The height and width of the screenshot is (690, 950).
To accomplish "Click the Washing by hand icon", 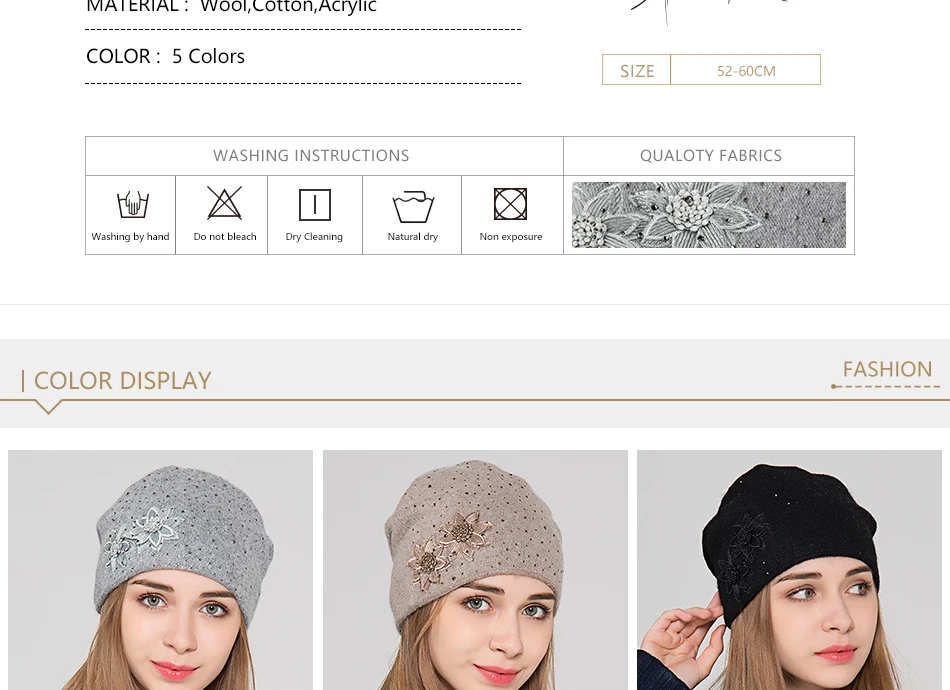I will [133, 204].
